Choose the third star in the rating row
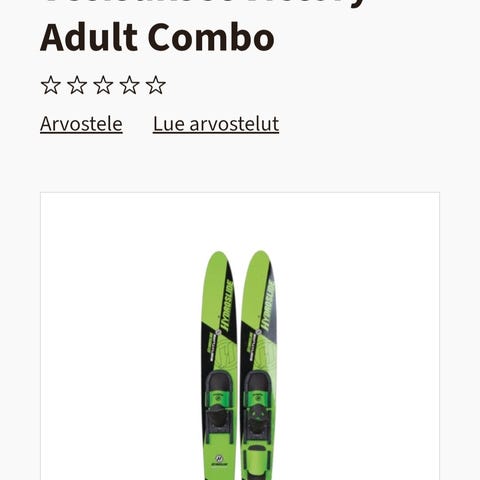Viewport: 480px width, 480px height. (x=103, y=85)
